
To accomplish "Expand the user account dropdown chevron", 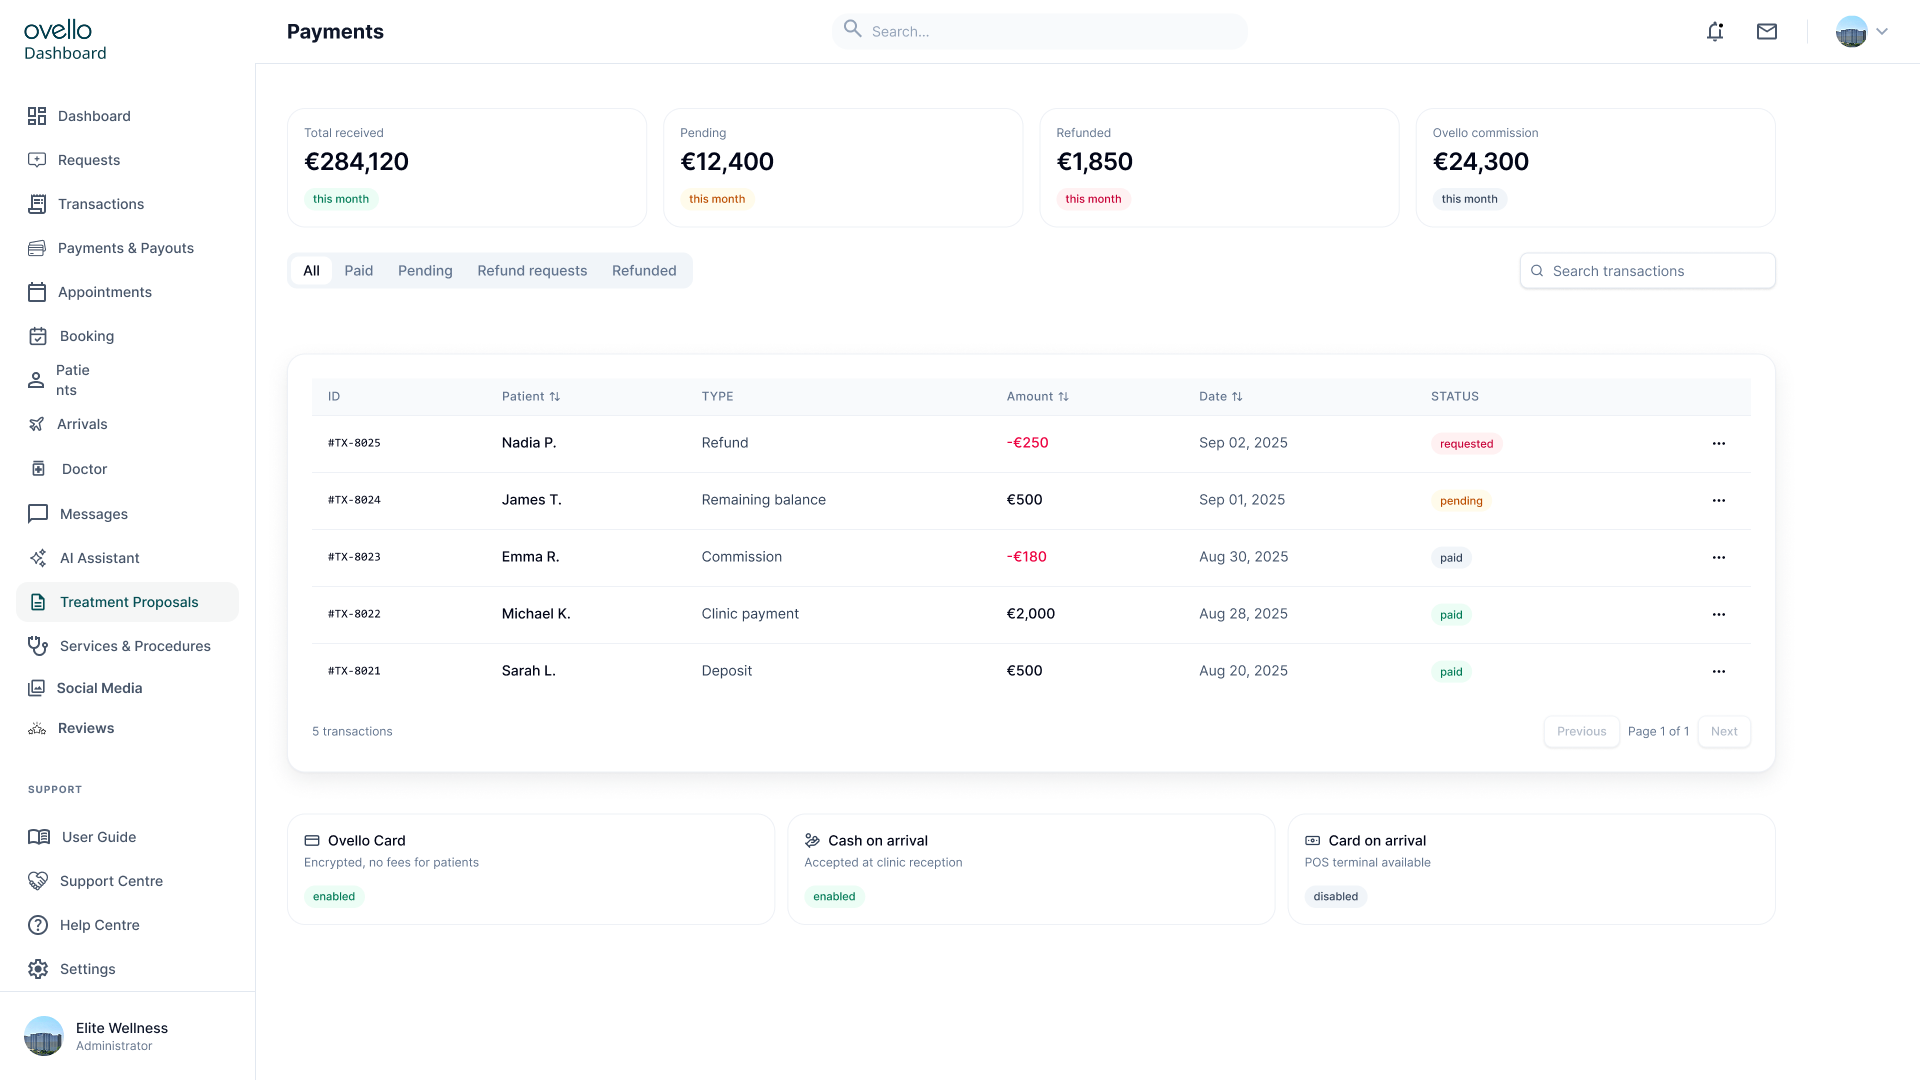I will [x=1882, y=32].
